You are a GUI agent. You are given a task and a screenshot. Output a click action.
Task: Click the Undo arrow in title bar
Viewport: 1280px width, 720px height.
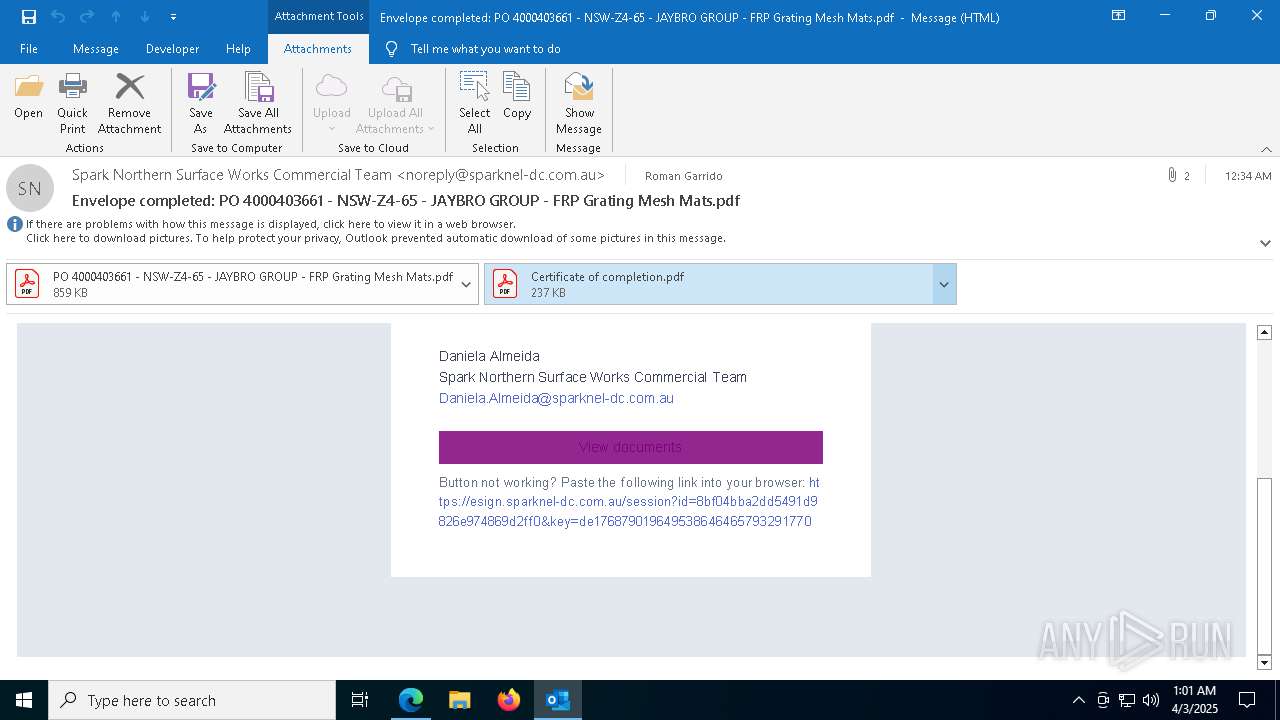coord(58,16)
